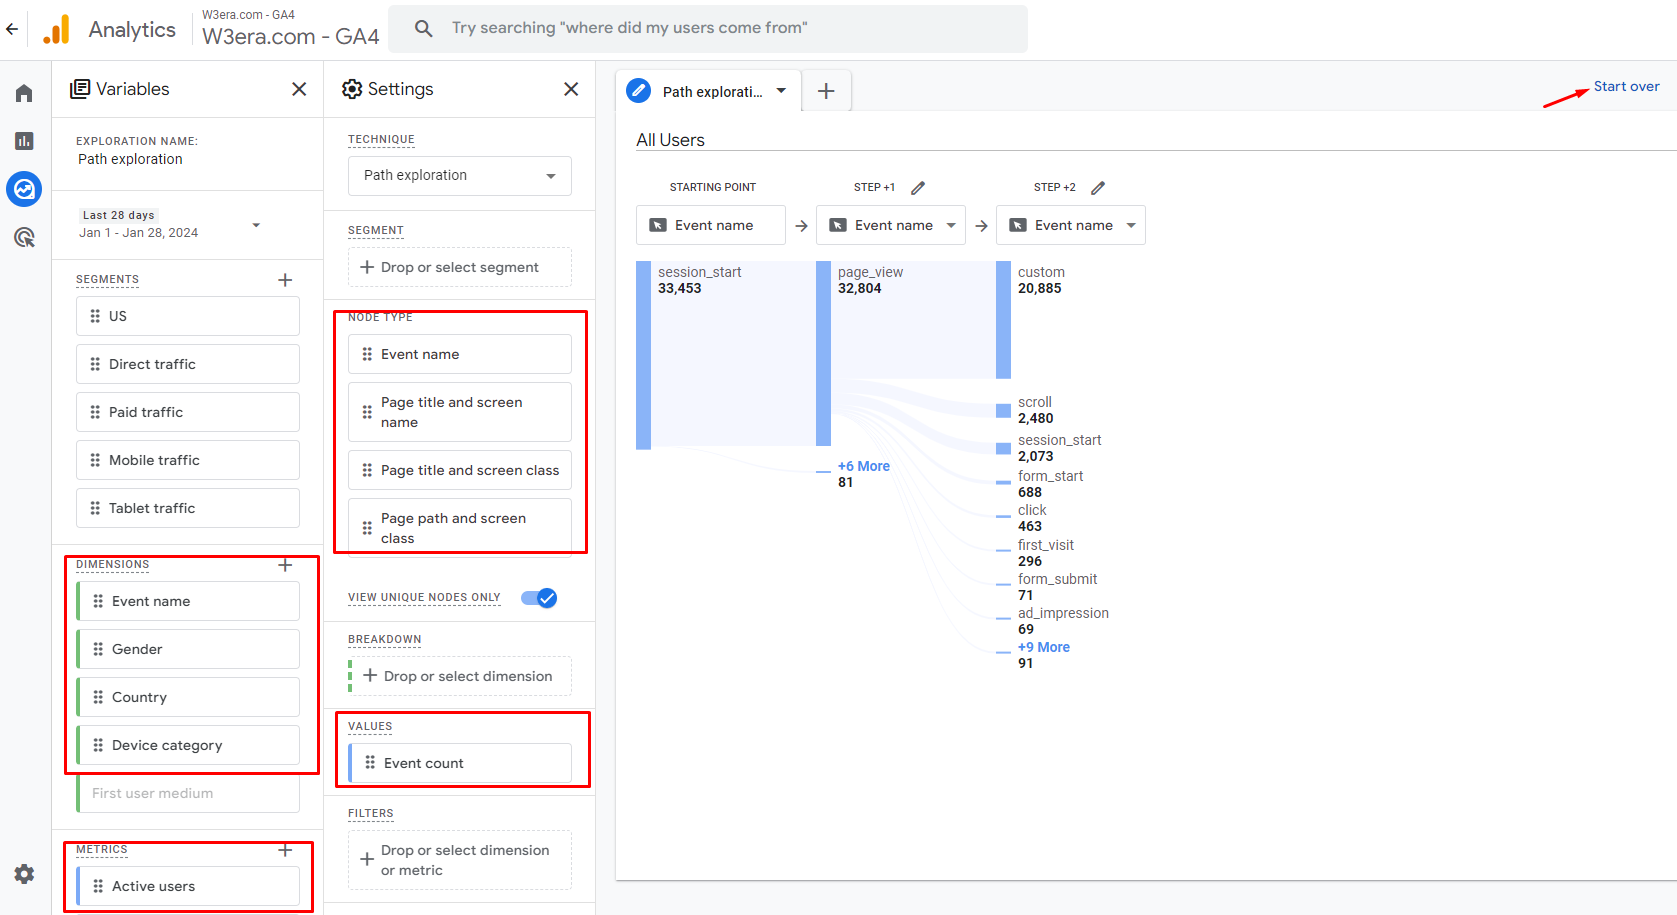Image resolution: width=1677 pixels, height=915 pixels.
Task: Click the search magnifier icon
Action: point(424,28)
